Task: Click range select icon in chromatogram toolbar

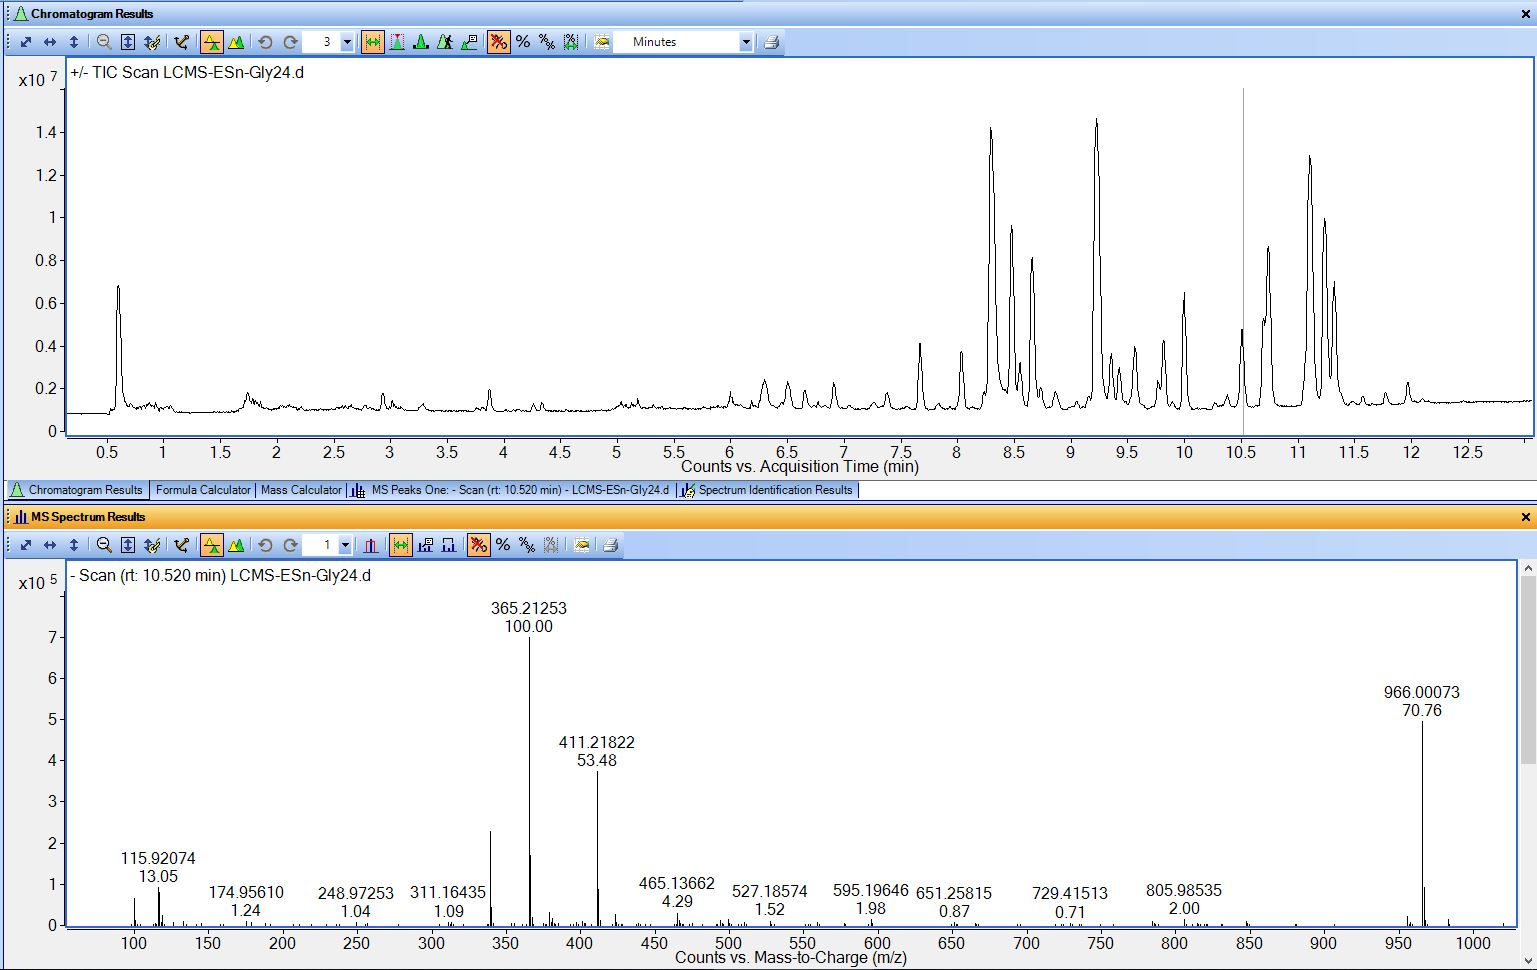Action: click(372, 42)
